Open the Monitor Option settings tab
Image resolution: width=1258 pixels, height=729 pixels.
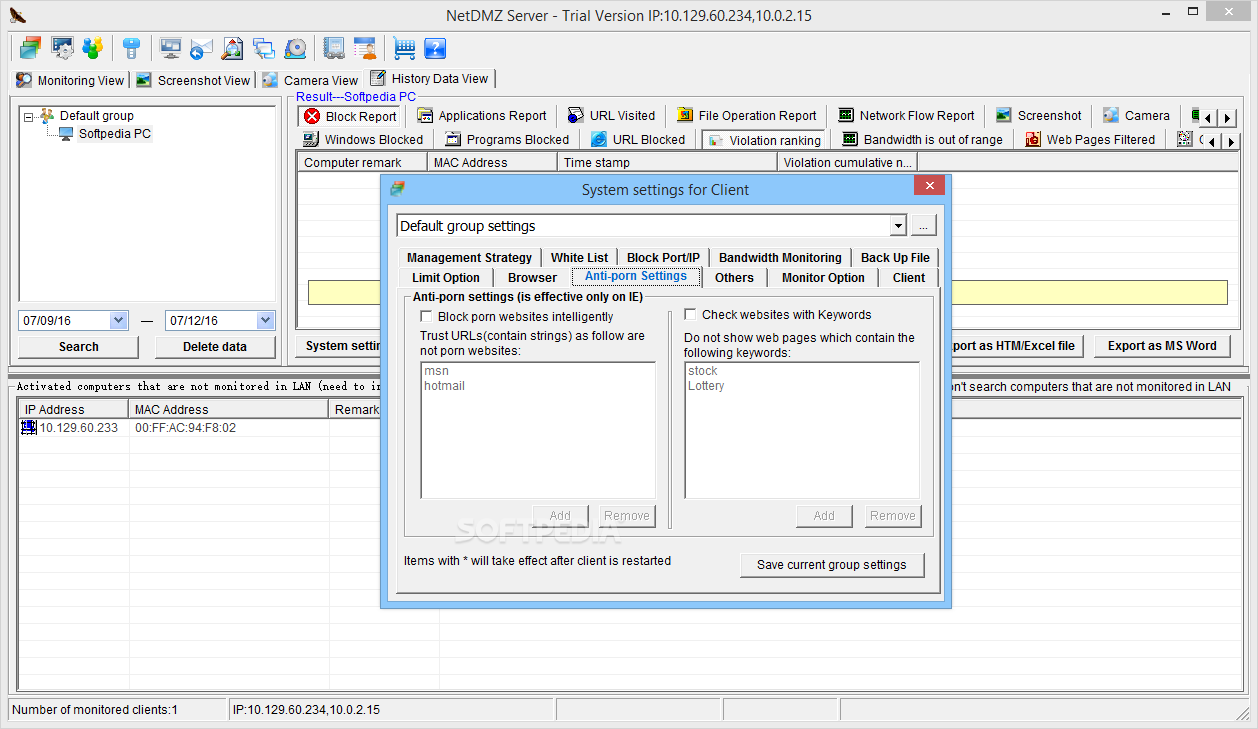(x=823, y=278)
